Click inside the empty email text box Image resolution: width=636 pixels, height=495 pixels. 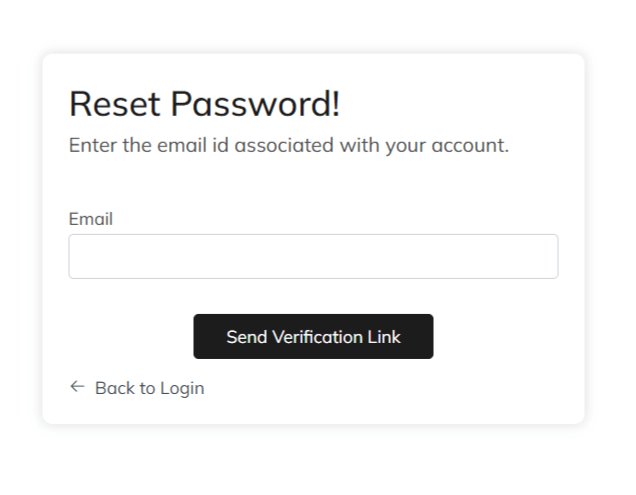(x=313, y=256)
